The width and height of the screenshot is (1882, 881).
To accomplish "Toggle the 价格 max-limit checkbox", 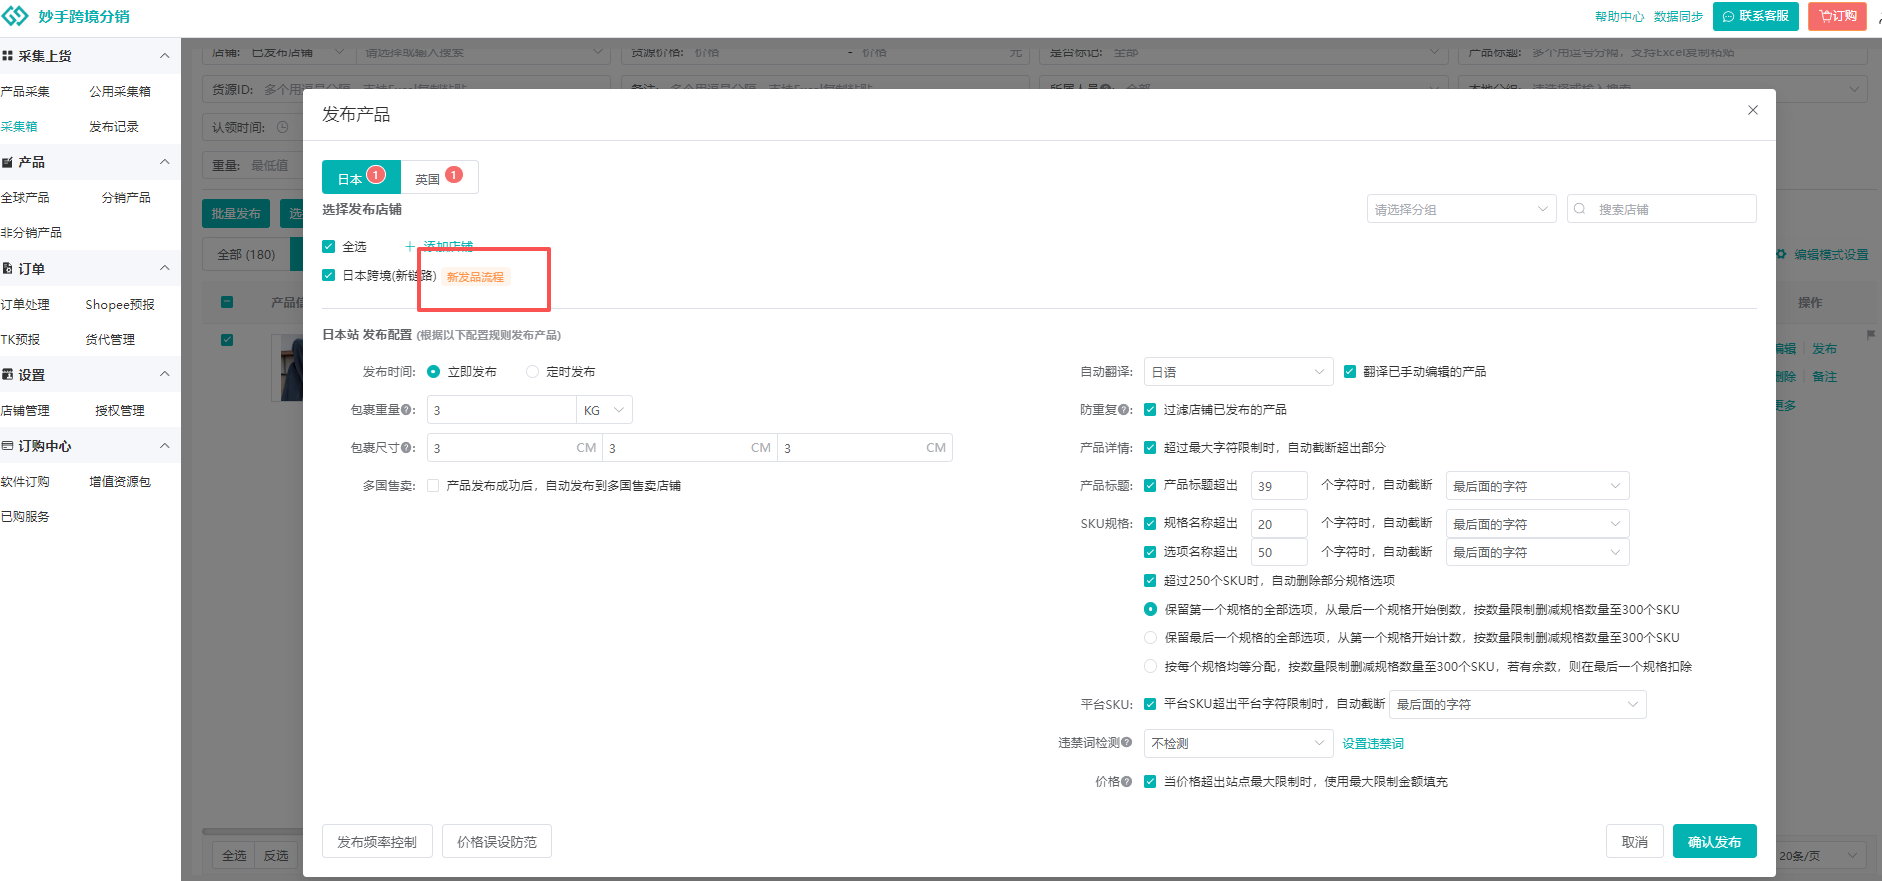I will coord(1150,782).
